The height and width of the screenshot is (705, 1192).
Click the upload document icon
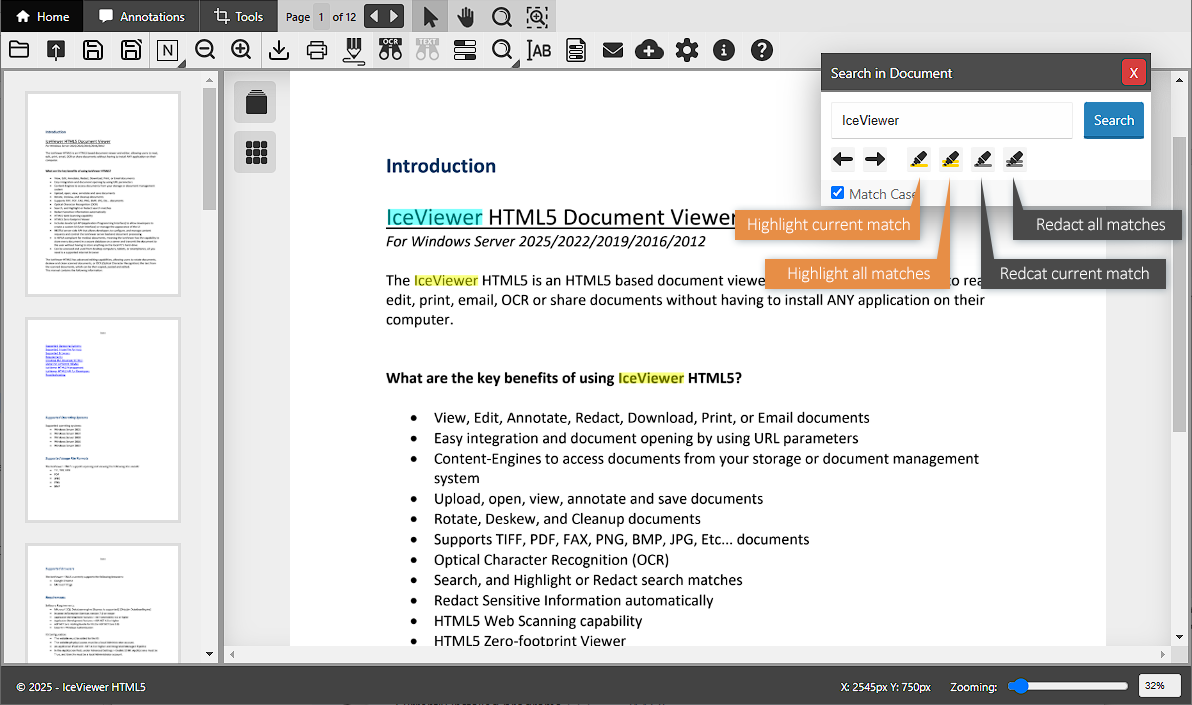(x=55, y=50)
